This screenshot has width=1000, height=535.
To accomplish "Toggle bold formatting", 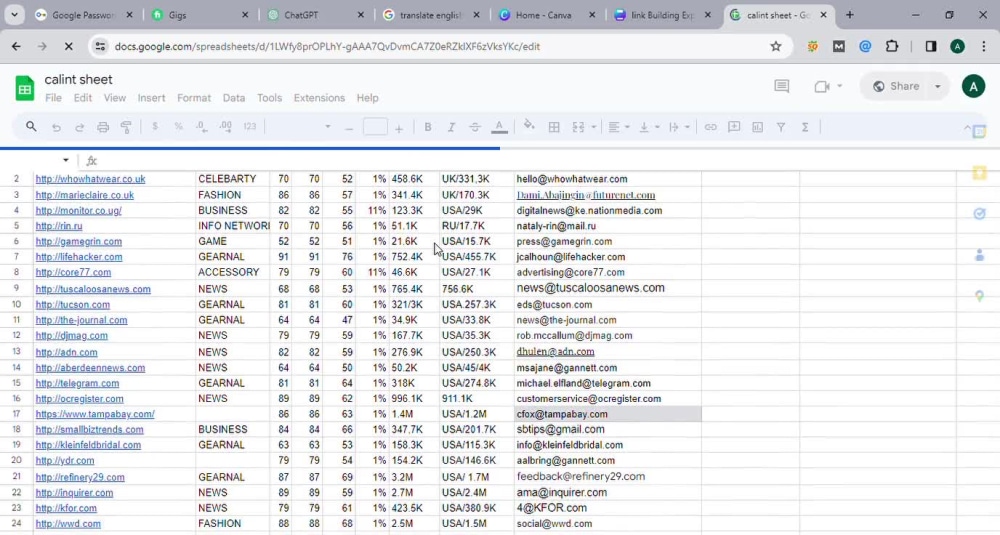I will point(428,127).
